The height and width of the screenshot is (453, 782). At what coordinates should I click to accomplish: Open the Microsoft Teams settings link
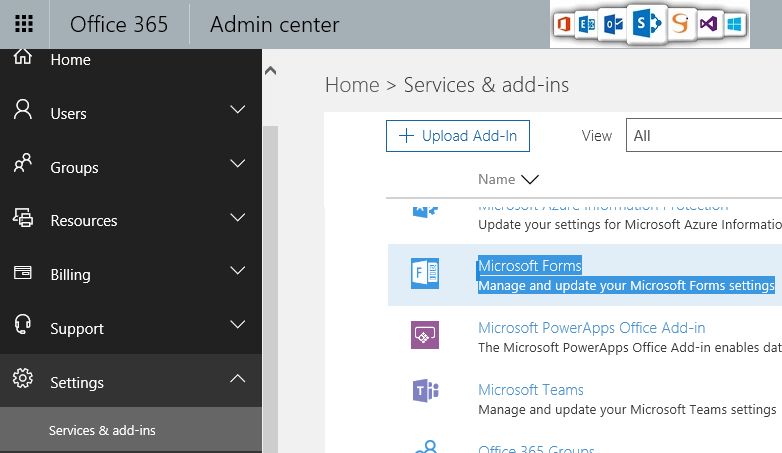coord(530,390)
